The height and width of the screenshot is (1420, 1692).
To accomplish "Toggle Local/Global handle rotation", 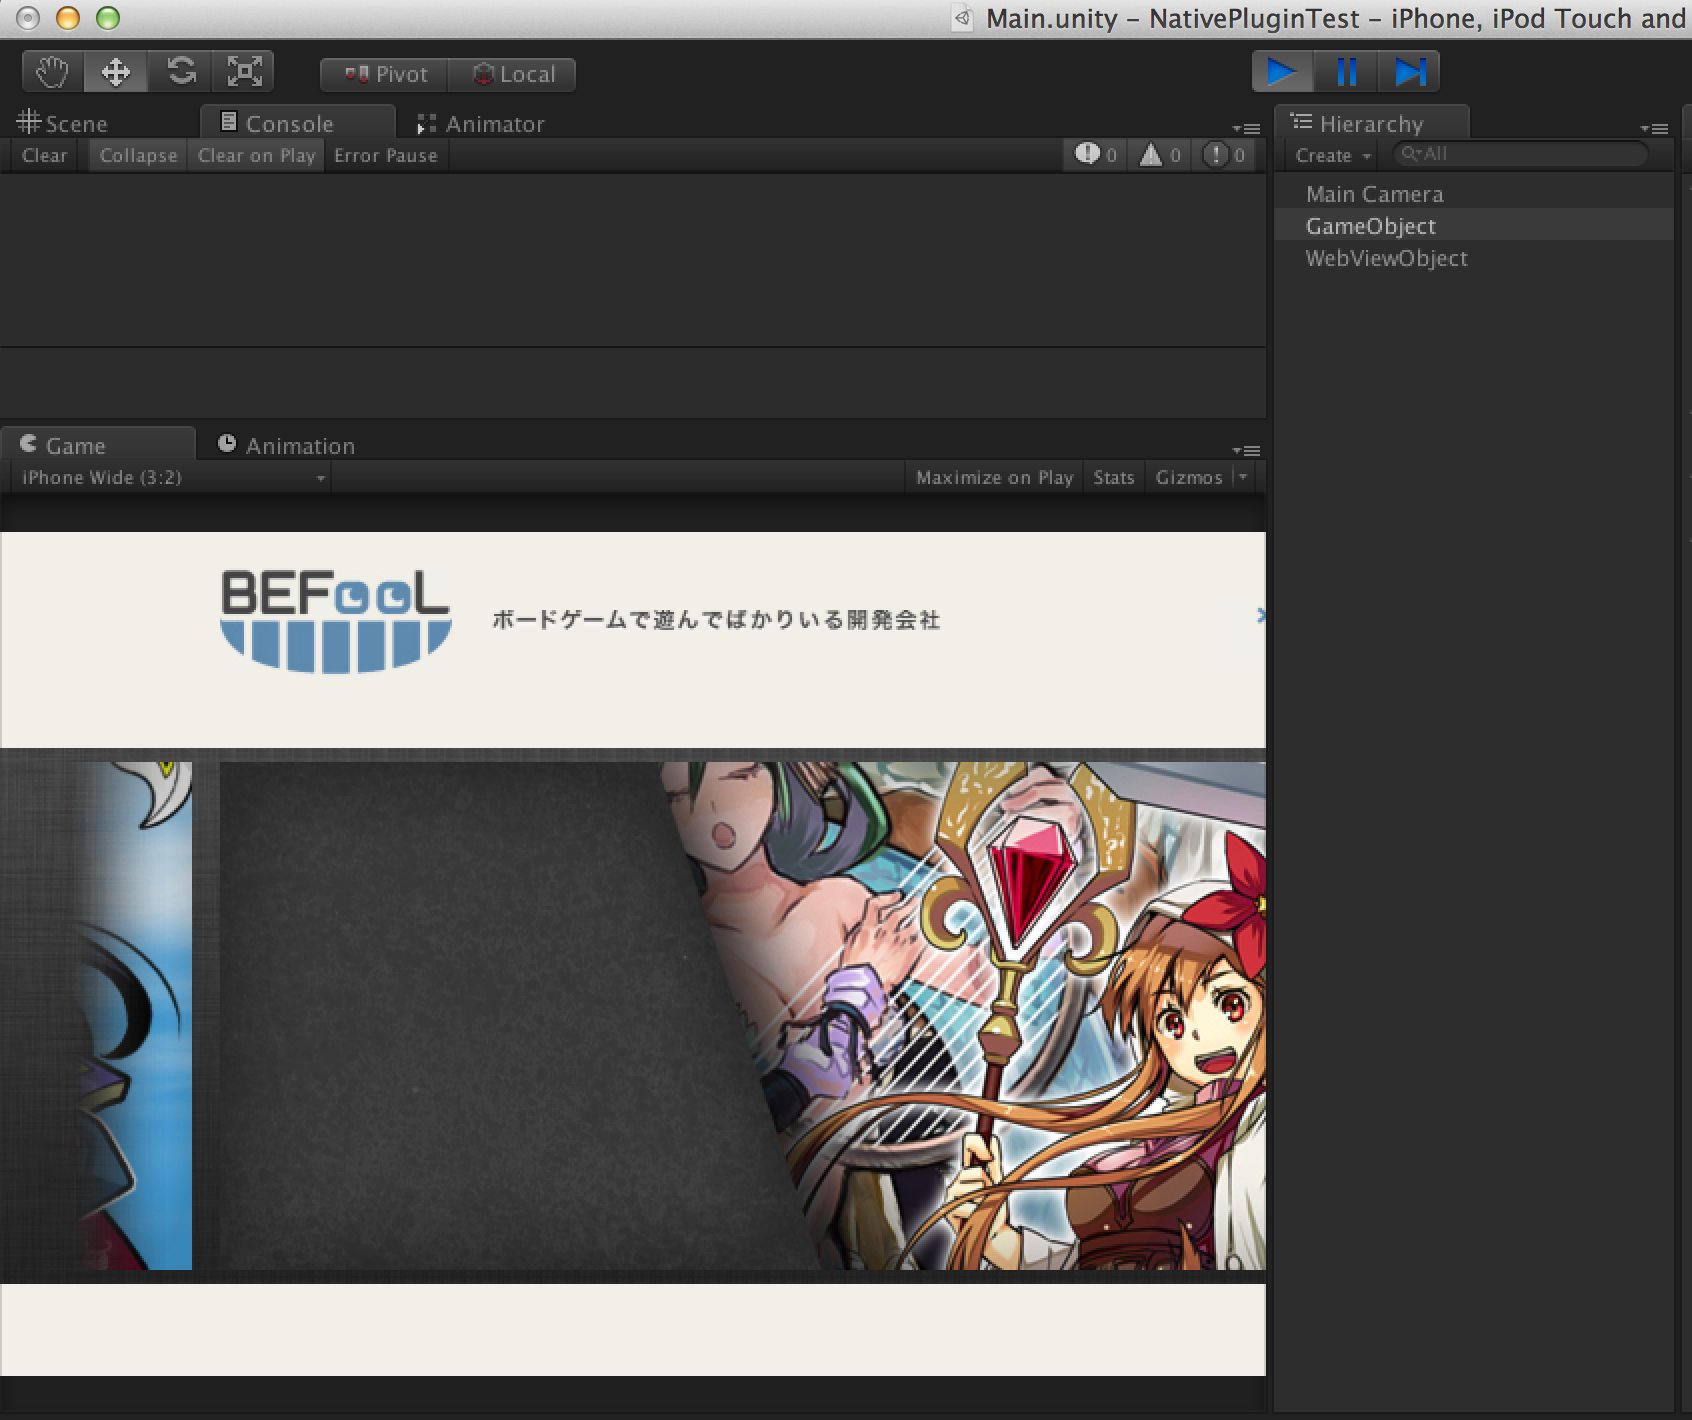I will tap(512, 75).
